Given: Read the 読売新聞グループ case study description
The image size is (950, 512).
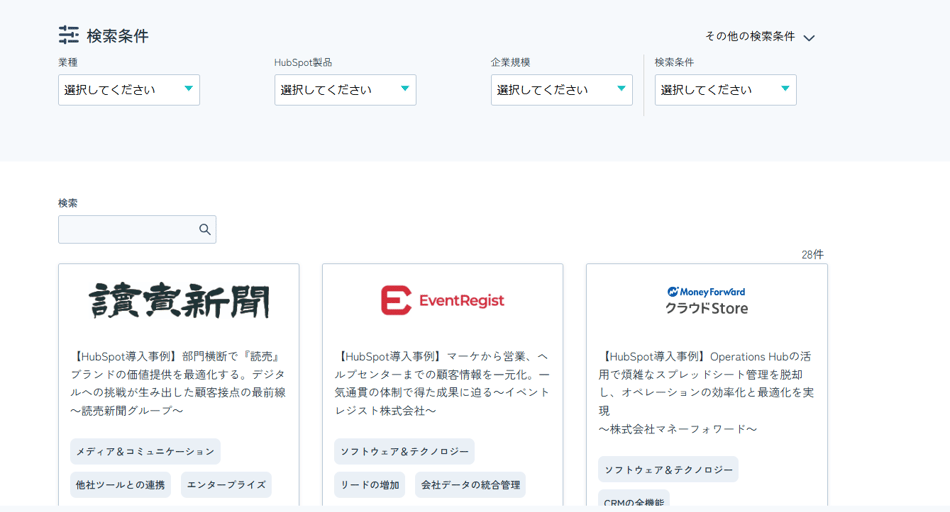Looking at the screenshot, I should (179, 384).
